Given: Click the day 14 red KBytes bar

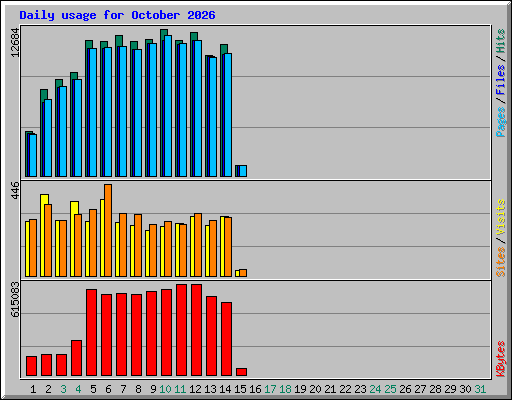Looking at the screenshot, I should click(226, 339).
